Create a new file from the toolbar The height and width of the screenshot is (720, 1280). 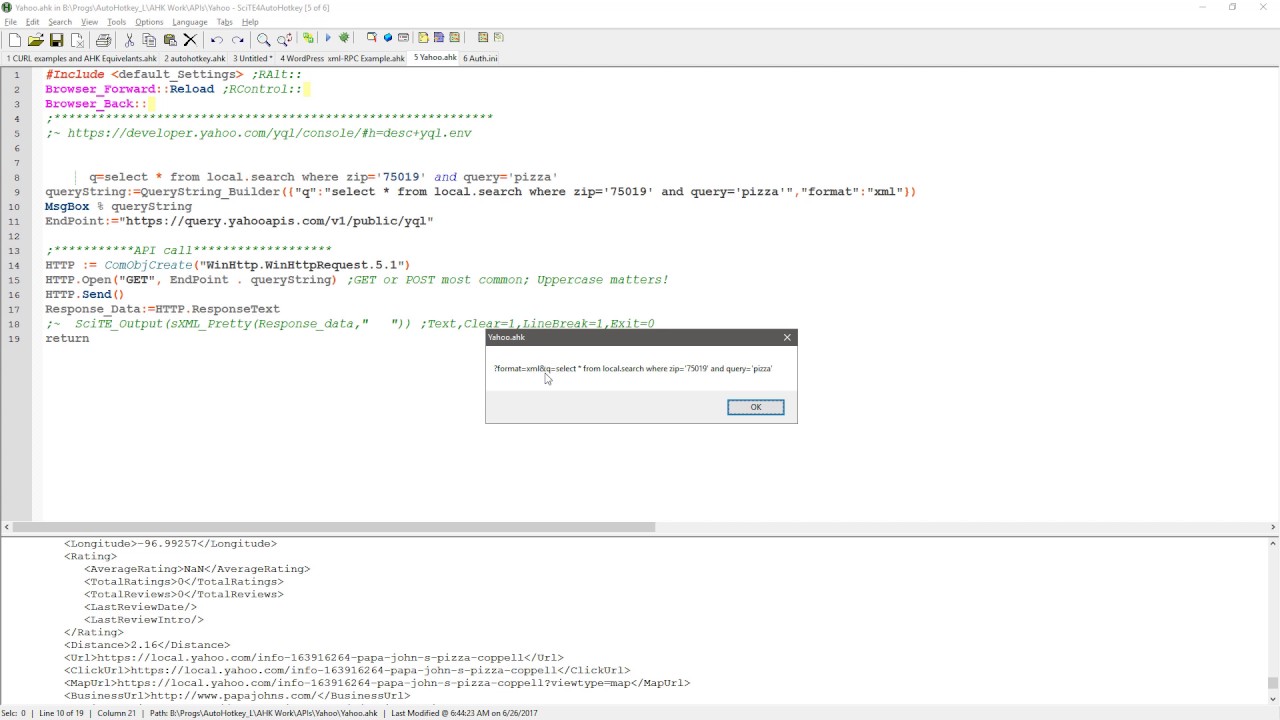[14, 39]
